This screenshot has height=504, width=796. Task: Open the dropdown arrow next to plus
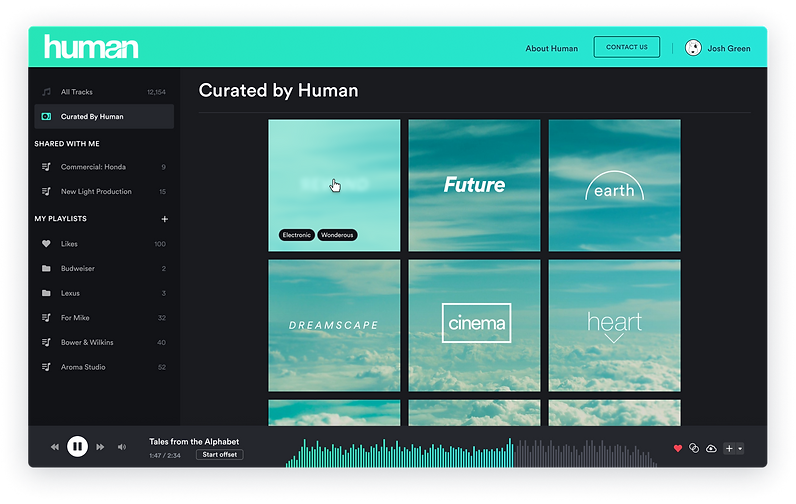pos(740,448)
